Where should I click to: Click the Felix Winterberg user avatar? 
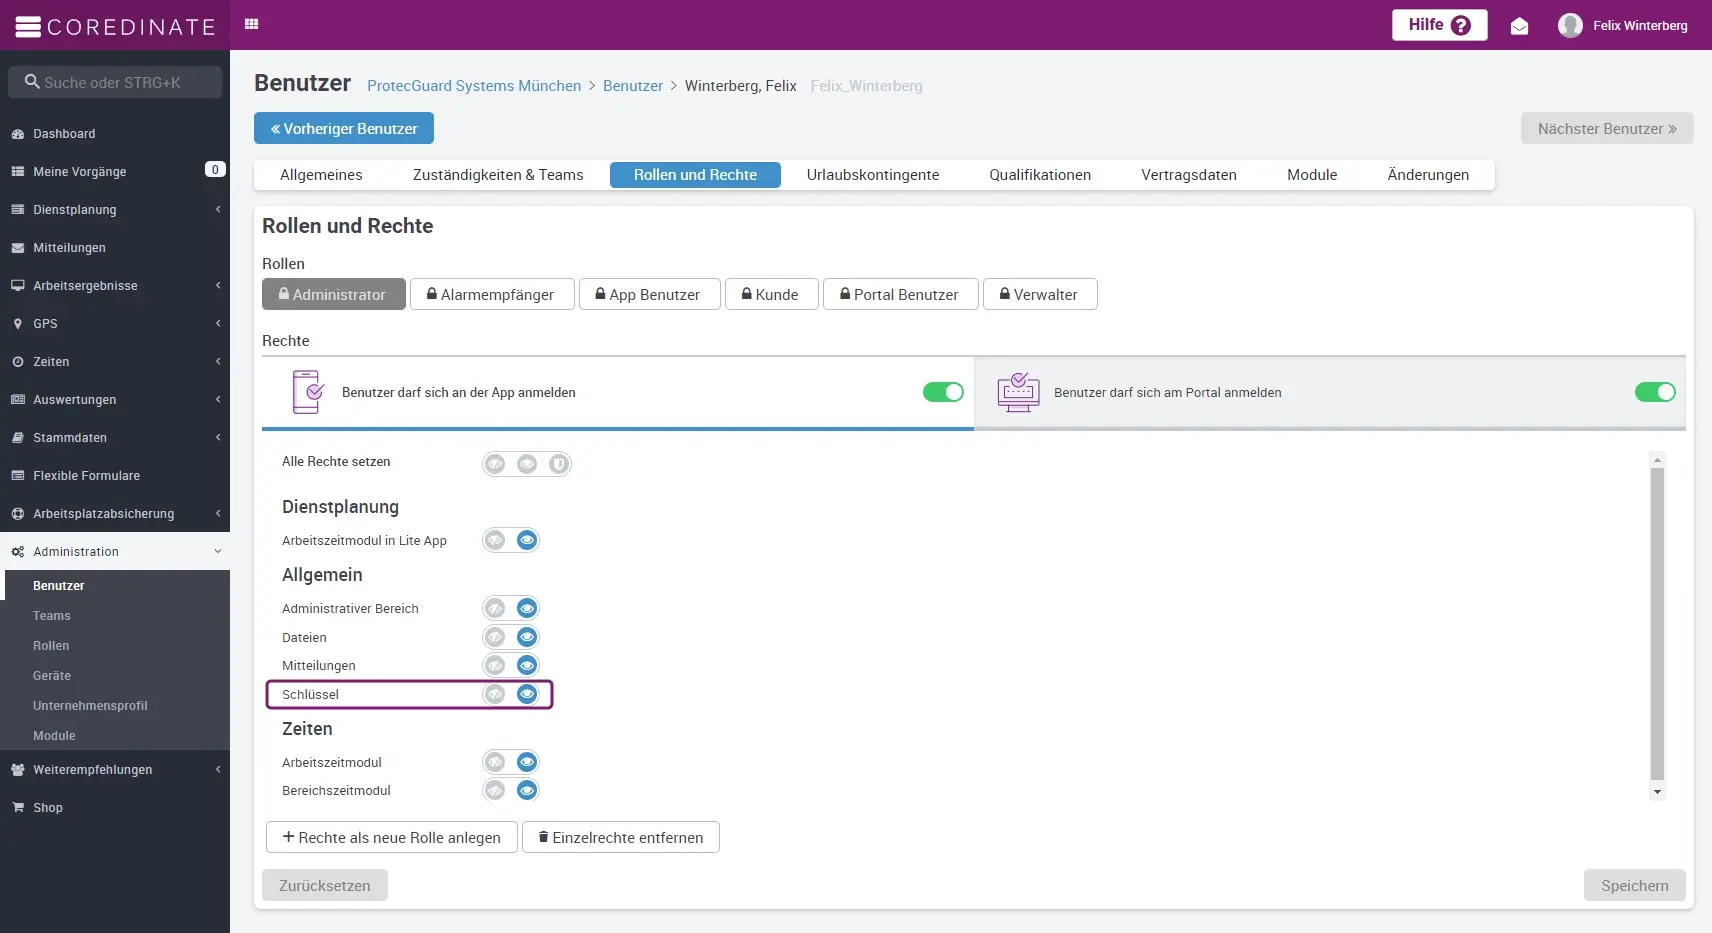(x=1570, y=26)
